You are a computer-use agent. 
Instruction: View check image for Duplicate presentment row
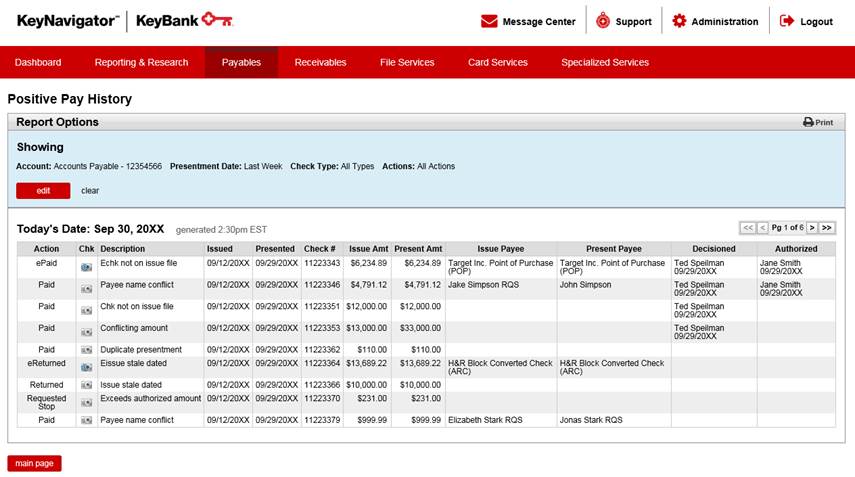click(86, 350)
